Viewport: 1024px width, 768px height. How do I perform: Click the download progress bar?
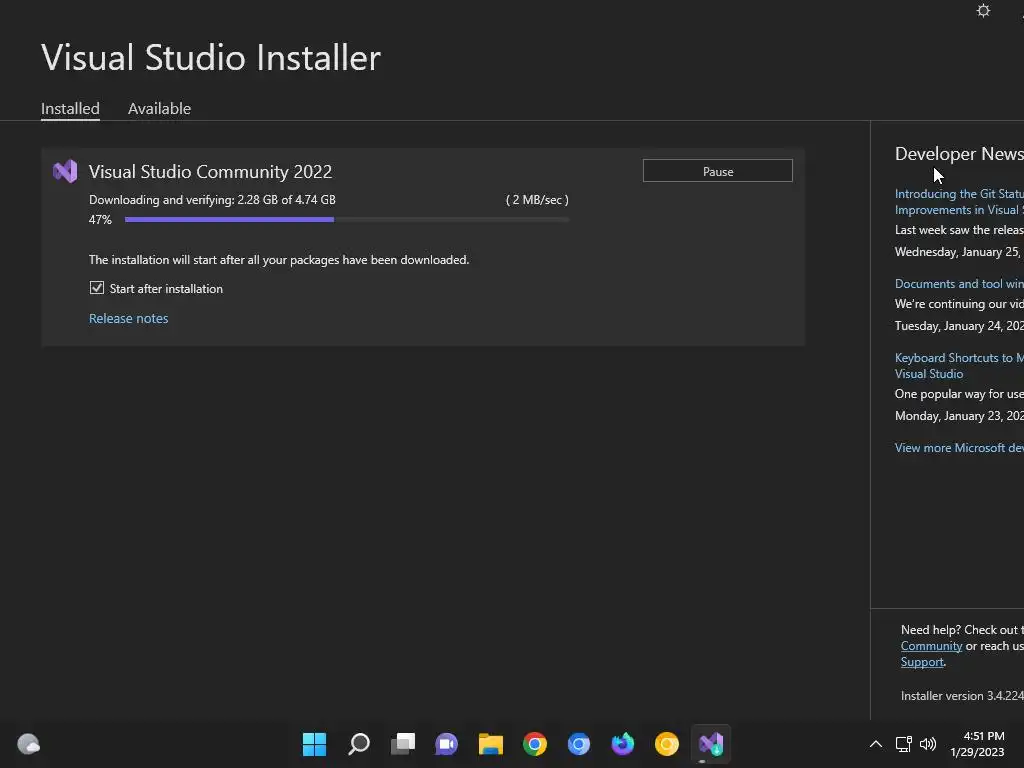pyautogui.click(x=347, y=219)
